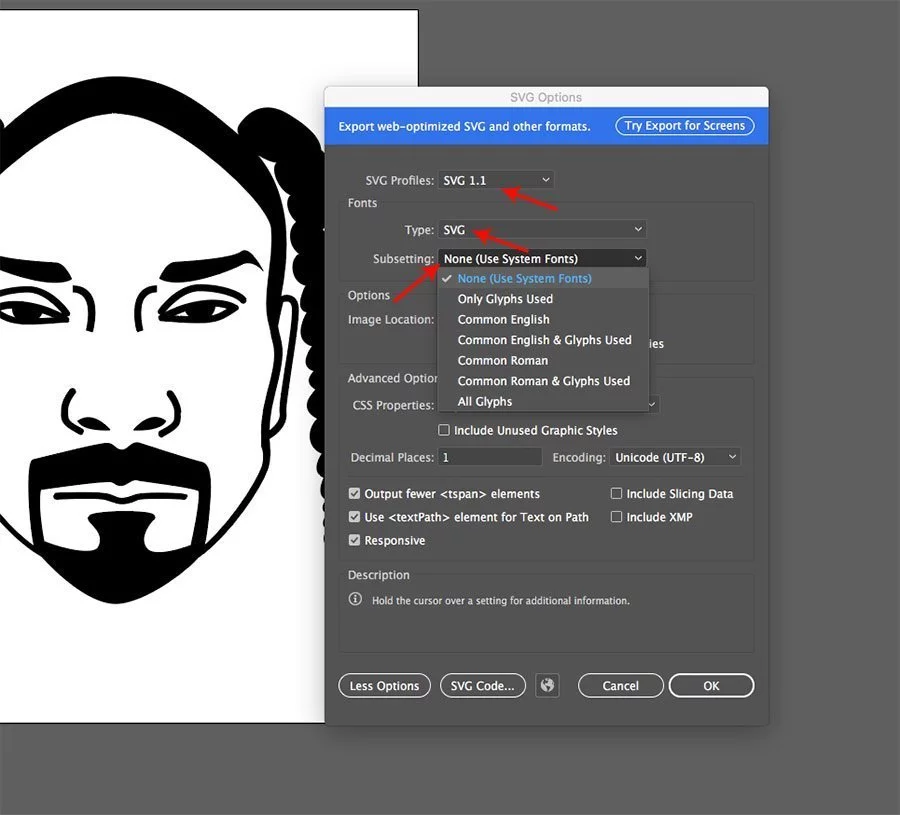The width and height of the screenshot is (900, 815).
Task: Open the font Type dropdown
Action: point(542,230)
